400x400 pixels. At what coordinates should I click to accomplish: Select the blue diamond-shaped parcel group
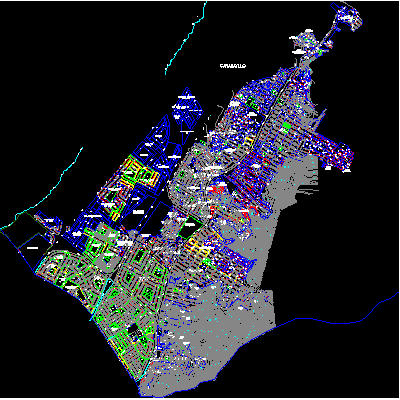click(x=188, y=110)
